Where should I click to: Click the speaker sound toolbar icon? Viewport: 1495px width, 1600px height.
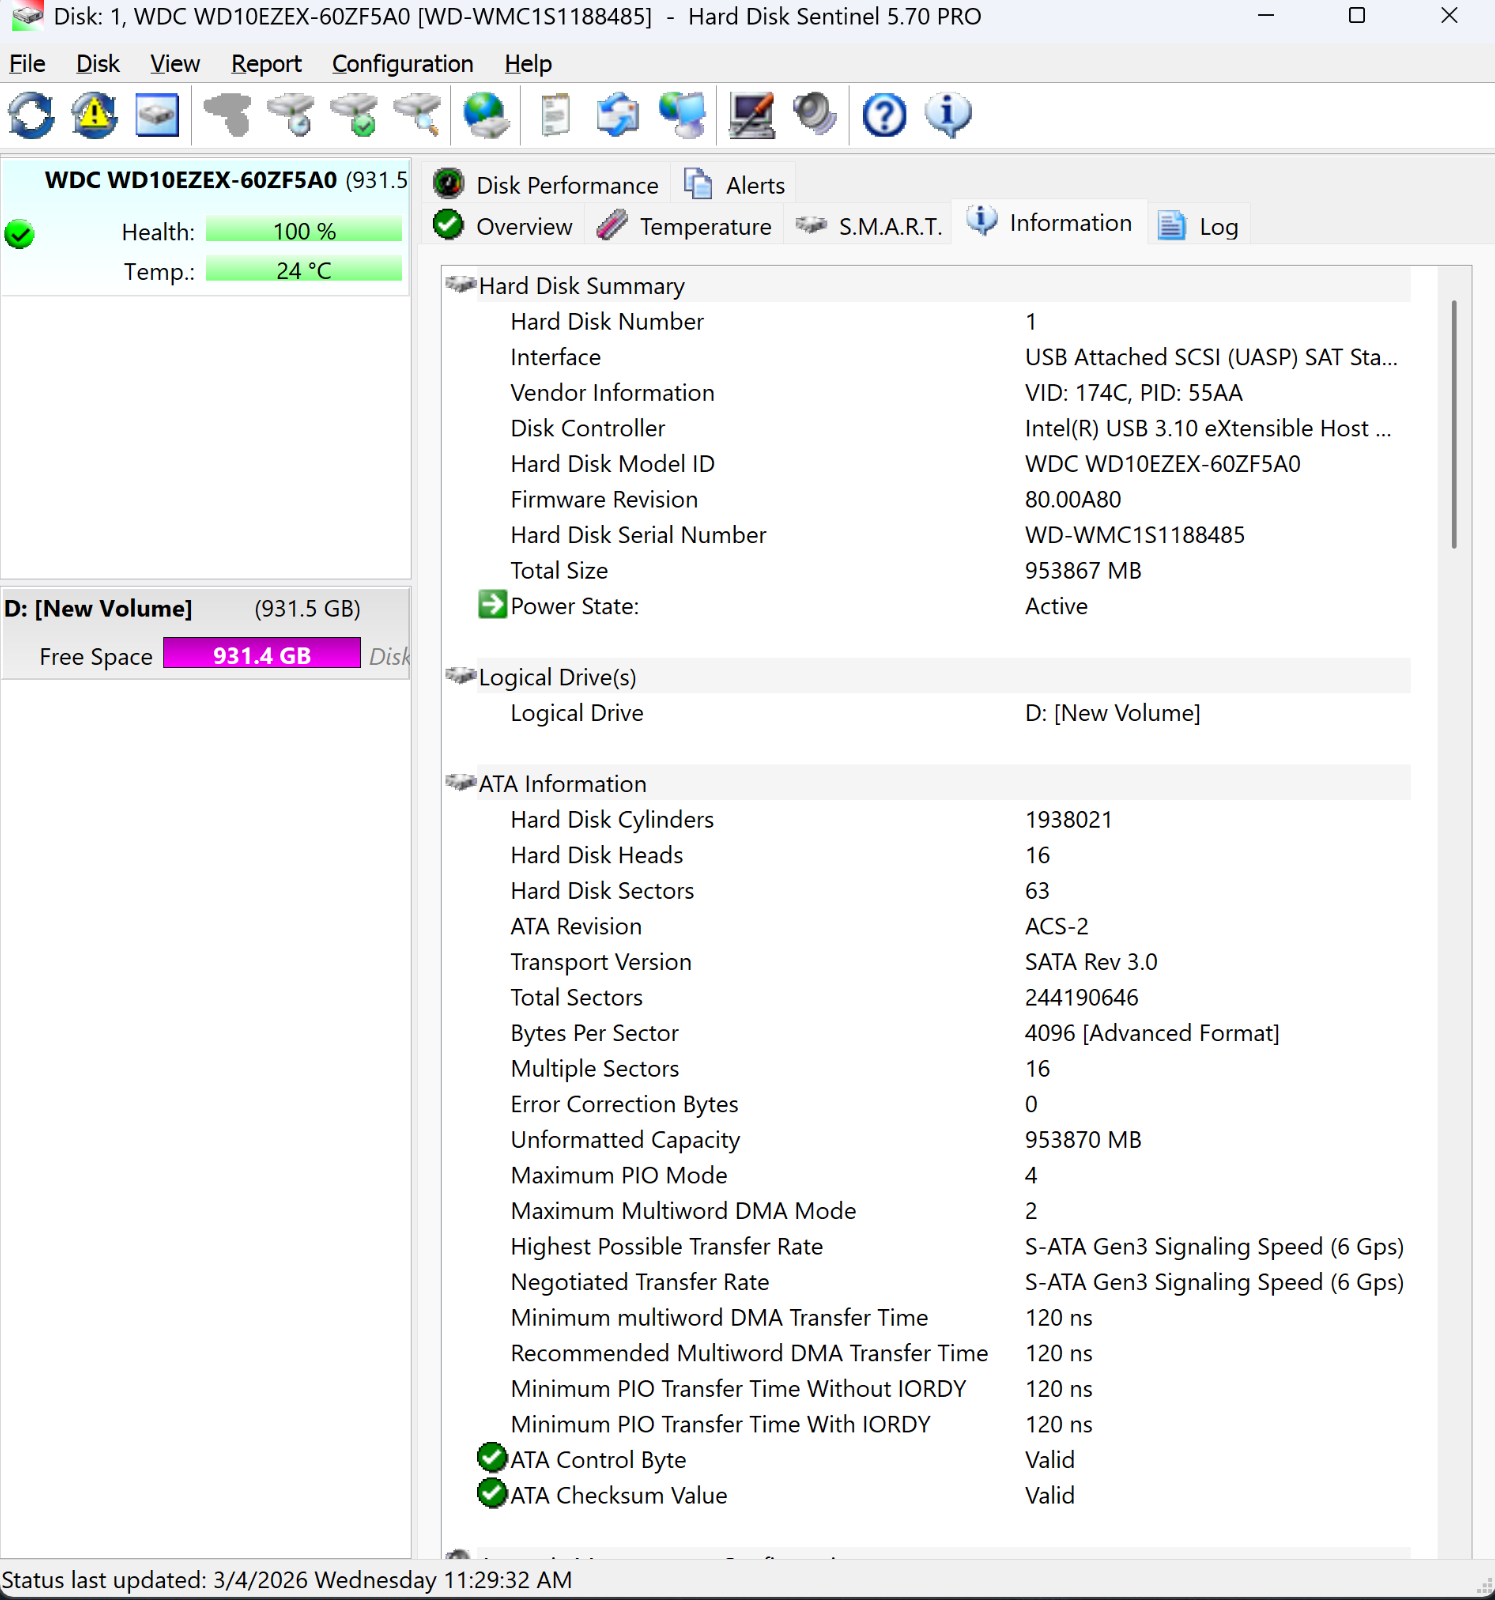coord(815,115)
